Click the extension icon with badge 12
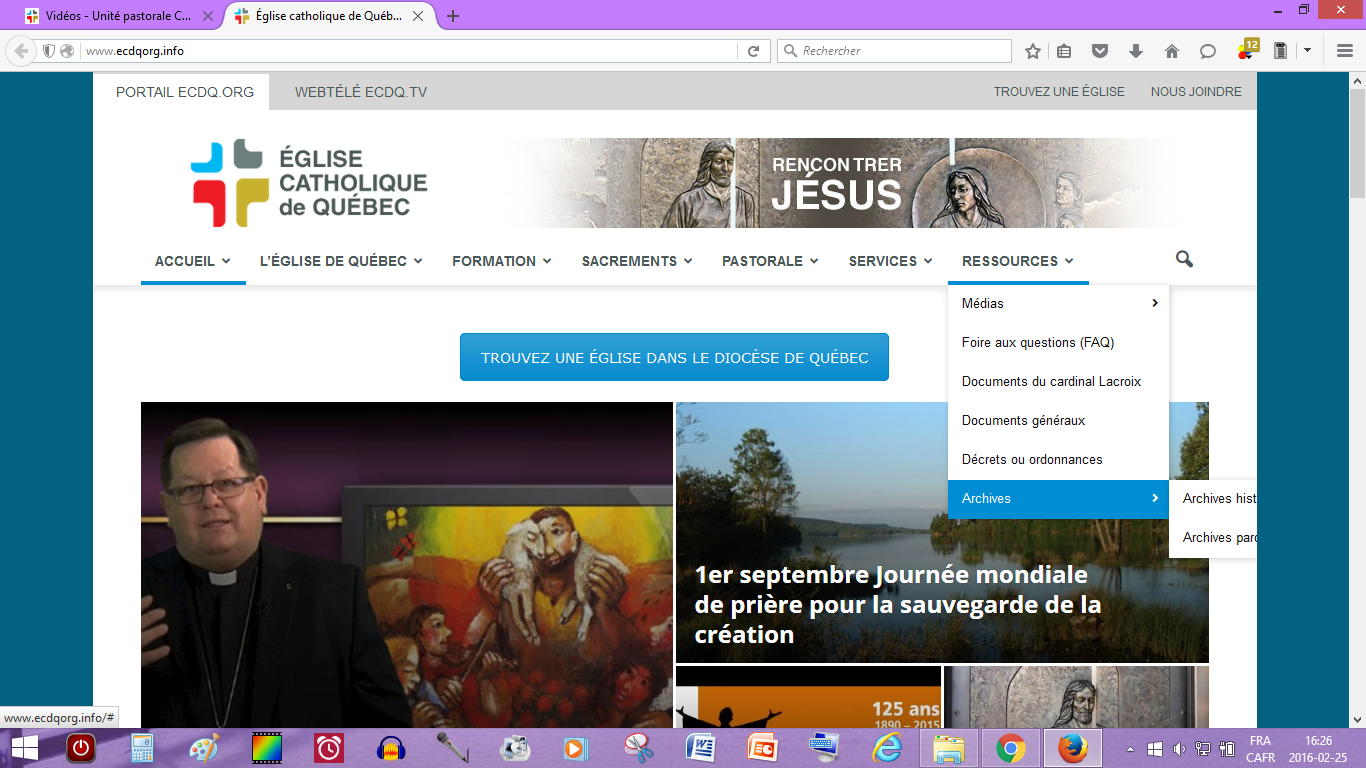1366x768 pixels. (1247, 50)
